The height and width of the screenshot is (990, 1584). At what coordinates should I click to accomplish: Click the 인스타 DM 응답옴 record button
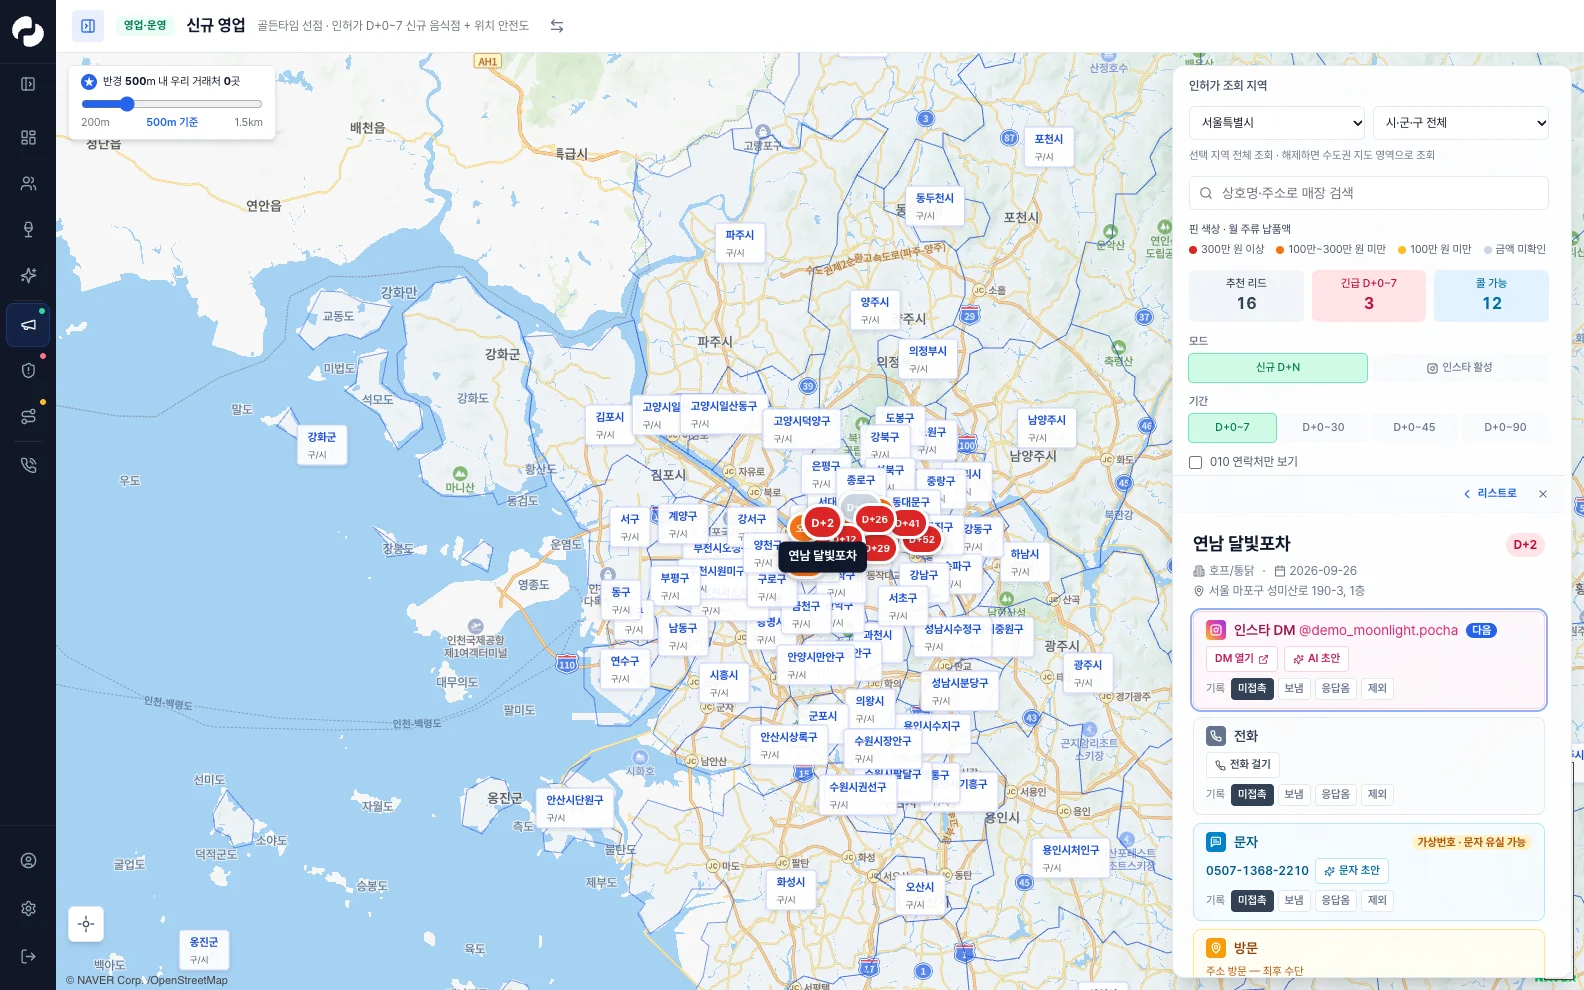click(1335, 688)
